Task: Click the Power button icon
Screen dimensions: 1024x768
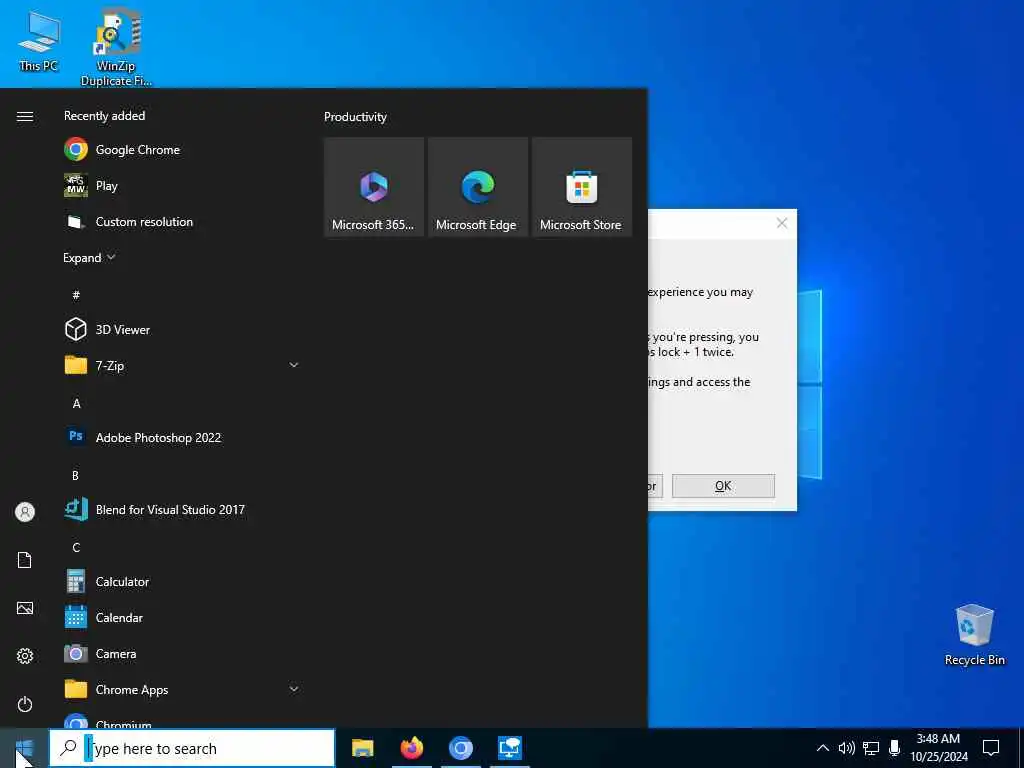Action: (x=25, y=705)
